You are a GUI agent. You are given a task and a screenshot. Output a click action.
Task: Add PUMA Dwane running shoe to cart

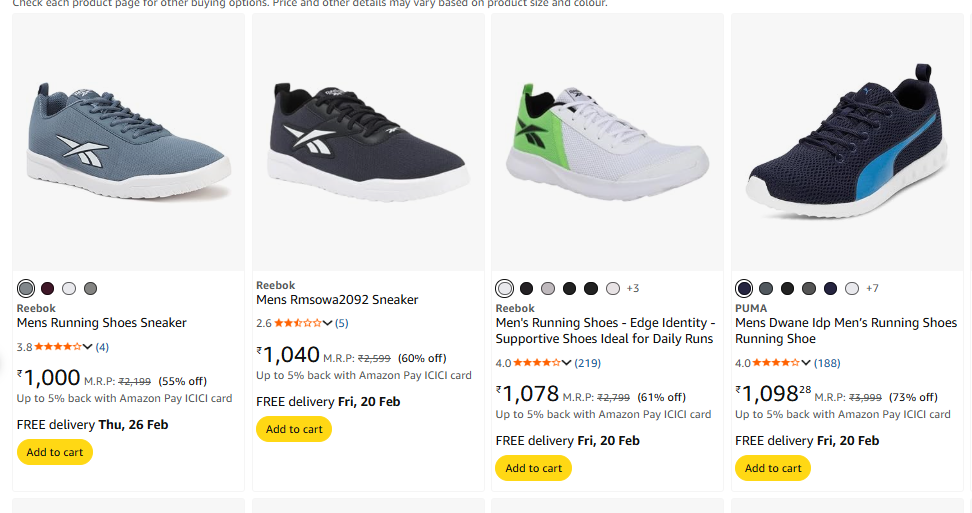[773, 468]
